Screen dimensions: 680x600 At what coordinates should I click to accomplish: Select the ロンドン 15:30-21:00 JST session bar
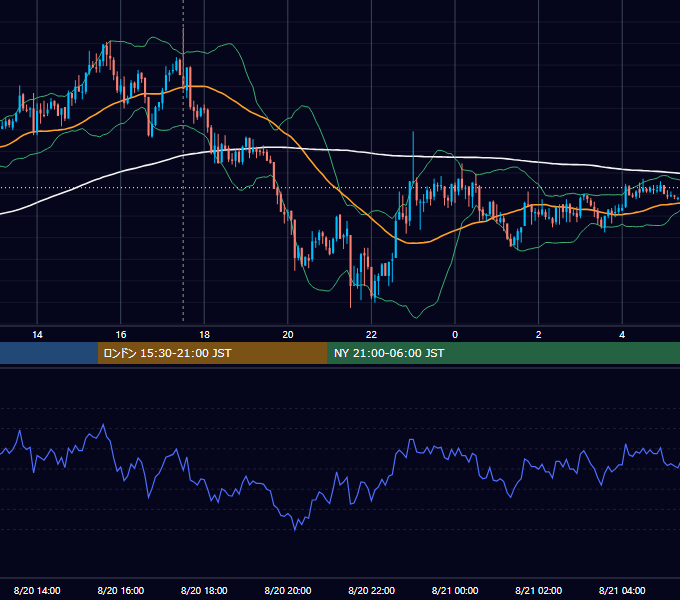pyautogui.click(x=212, y=353)
